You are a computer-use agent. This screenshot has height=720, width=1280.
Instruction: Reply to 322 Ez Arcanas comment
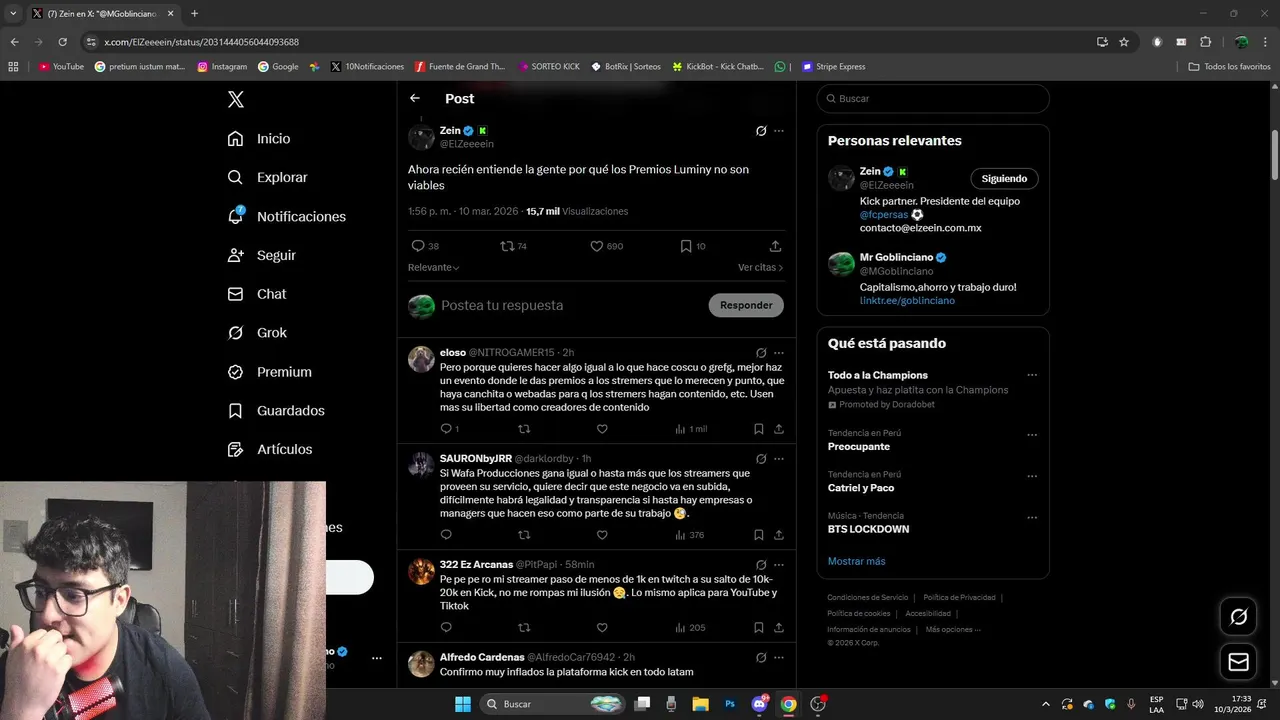(x=446, y=628)
